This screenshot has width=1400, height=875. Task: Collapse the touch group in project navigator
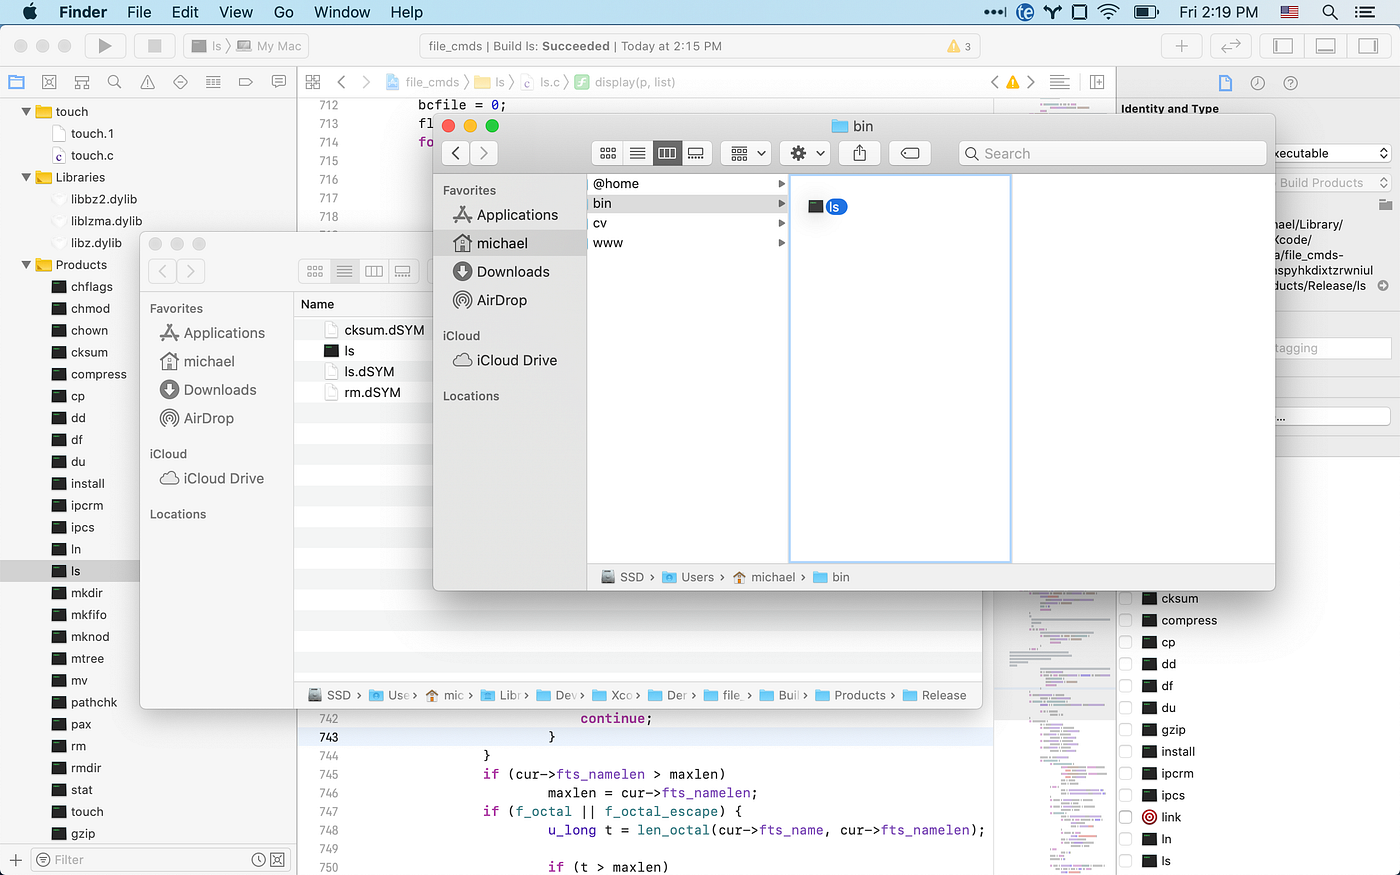(25, 111)
